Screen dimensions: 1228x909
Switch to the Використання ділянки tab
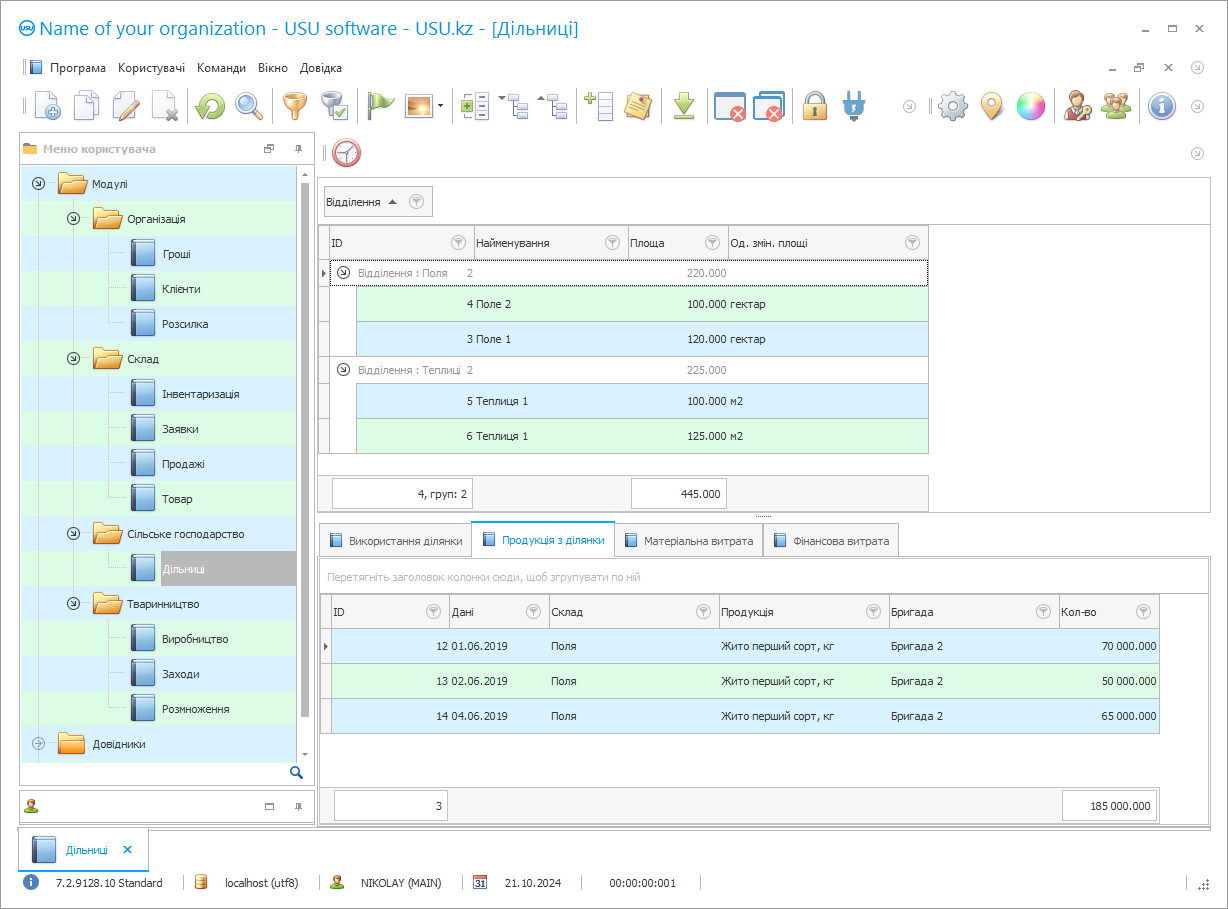tap(395, 541)
